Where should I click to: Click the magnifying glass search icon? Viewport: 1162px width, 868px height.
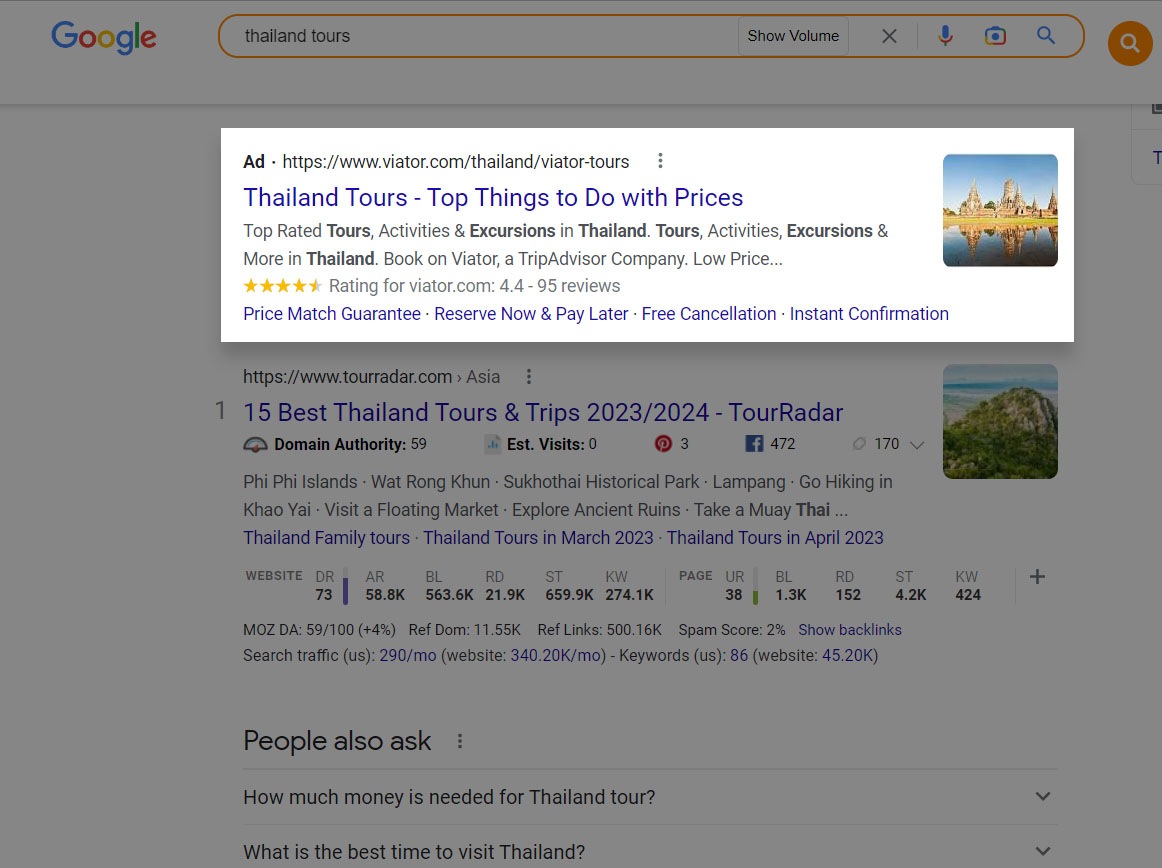(x=1046, y=35)
